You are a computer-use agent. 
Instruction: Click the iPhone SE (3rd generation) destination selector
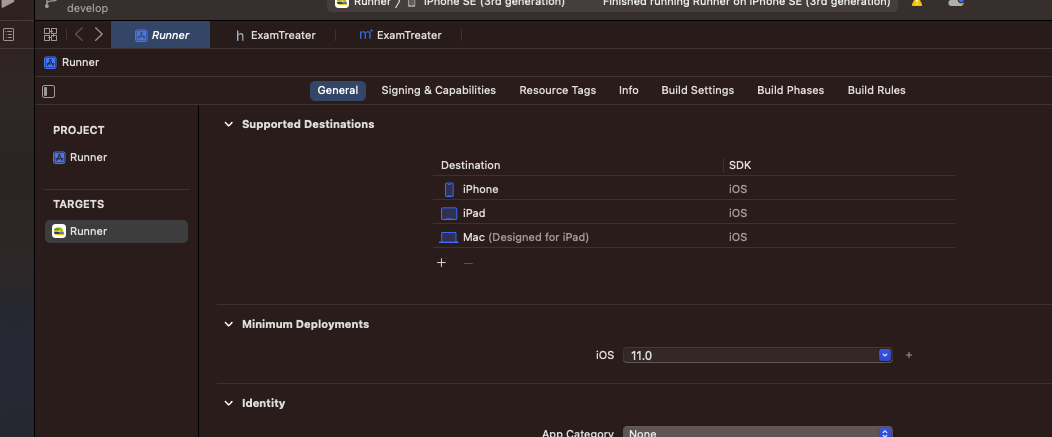click(494, 3)
